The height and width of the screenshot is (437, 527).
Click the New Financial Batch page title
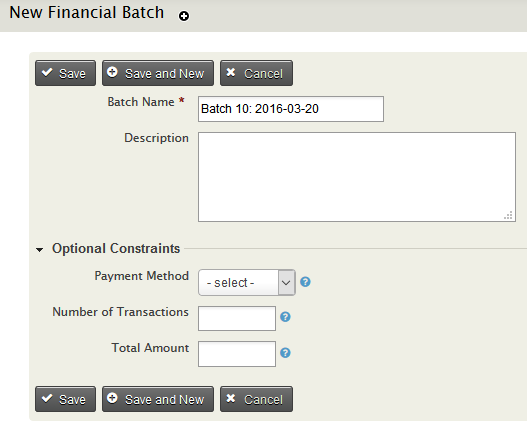point(87,13)
